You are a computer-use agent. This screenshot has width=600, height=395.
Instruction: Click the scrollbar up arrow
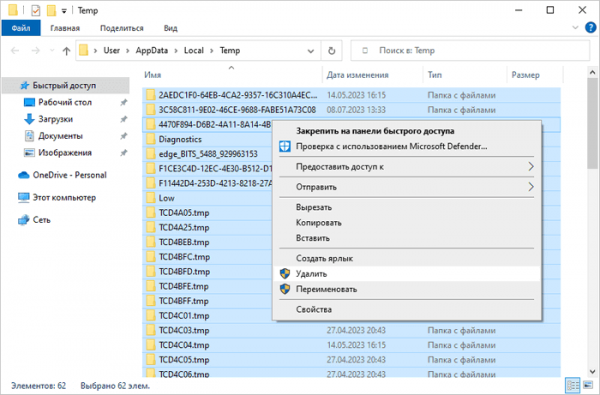(592, 72)
